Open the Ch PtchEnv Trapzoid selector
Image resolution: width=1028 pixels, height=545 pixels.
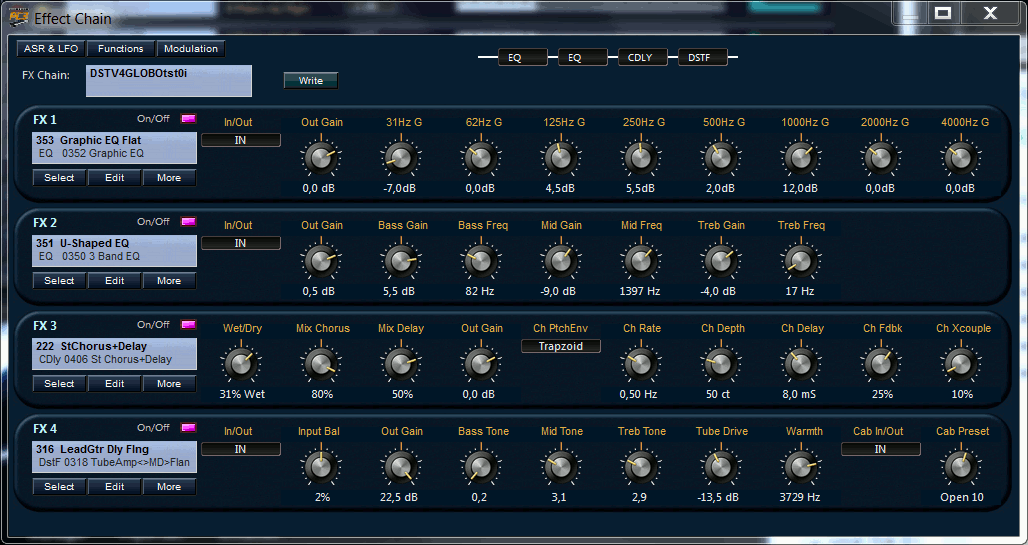tap(560, 346)
